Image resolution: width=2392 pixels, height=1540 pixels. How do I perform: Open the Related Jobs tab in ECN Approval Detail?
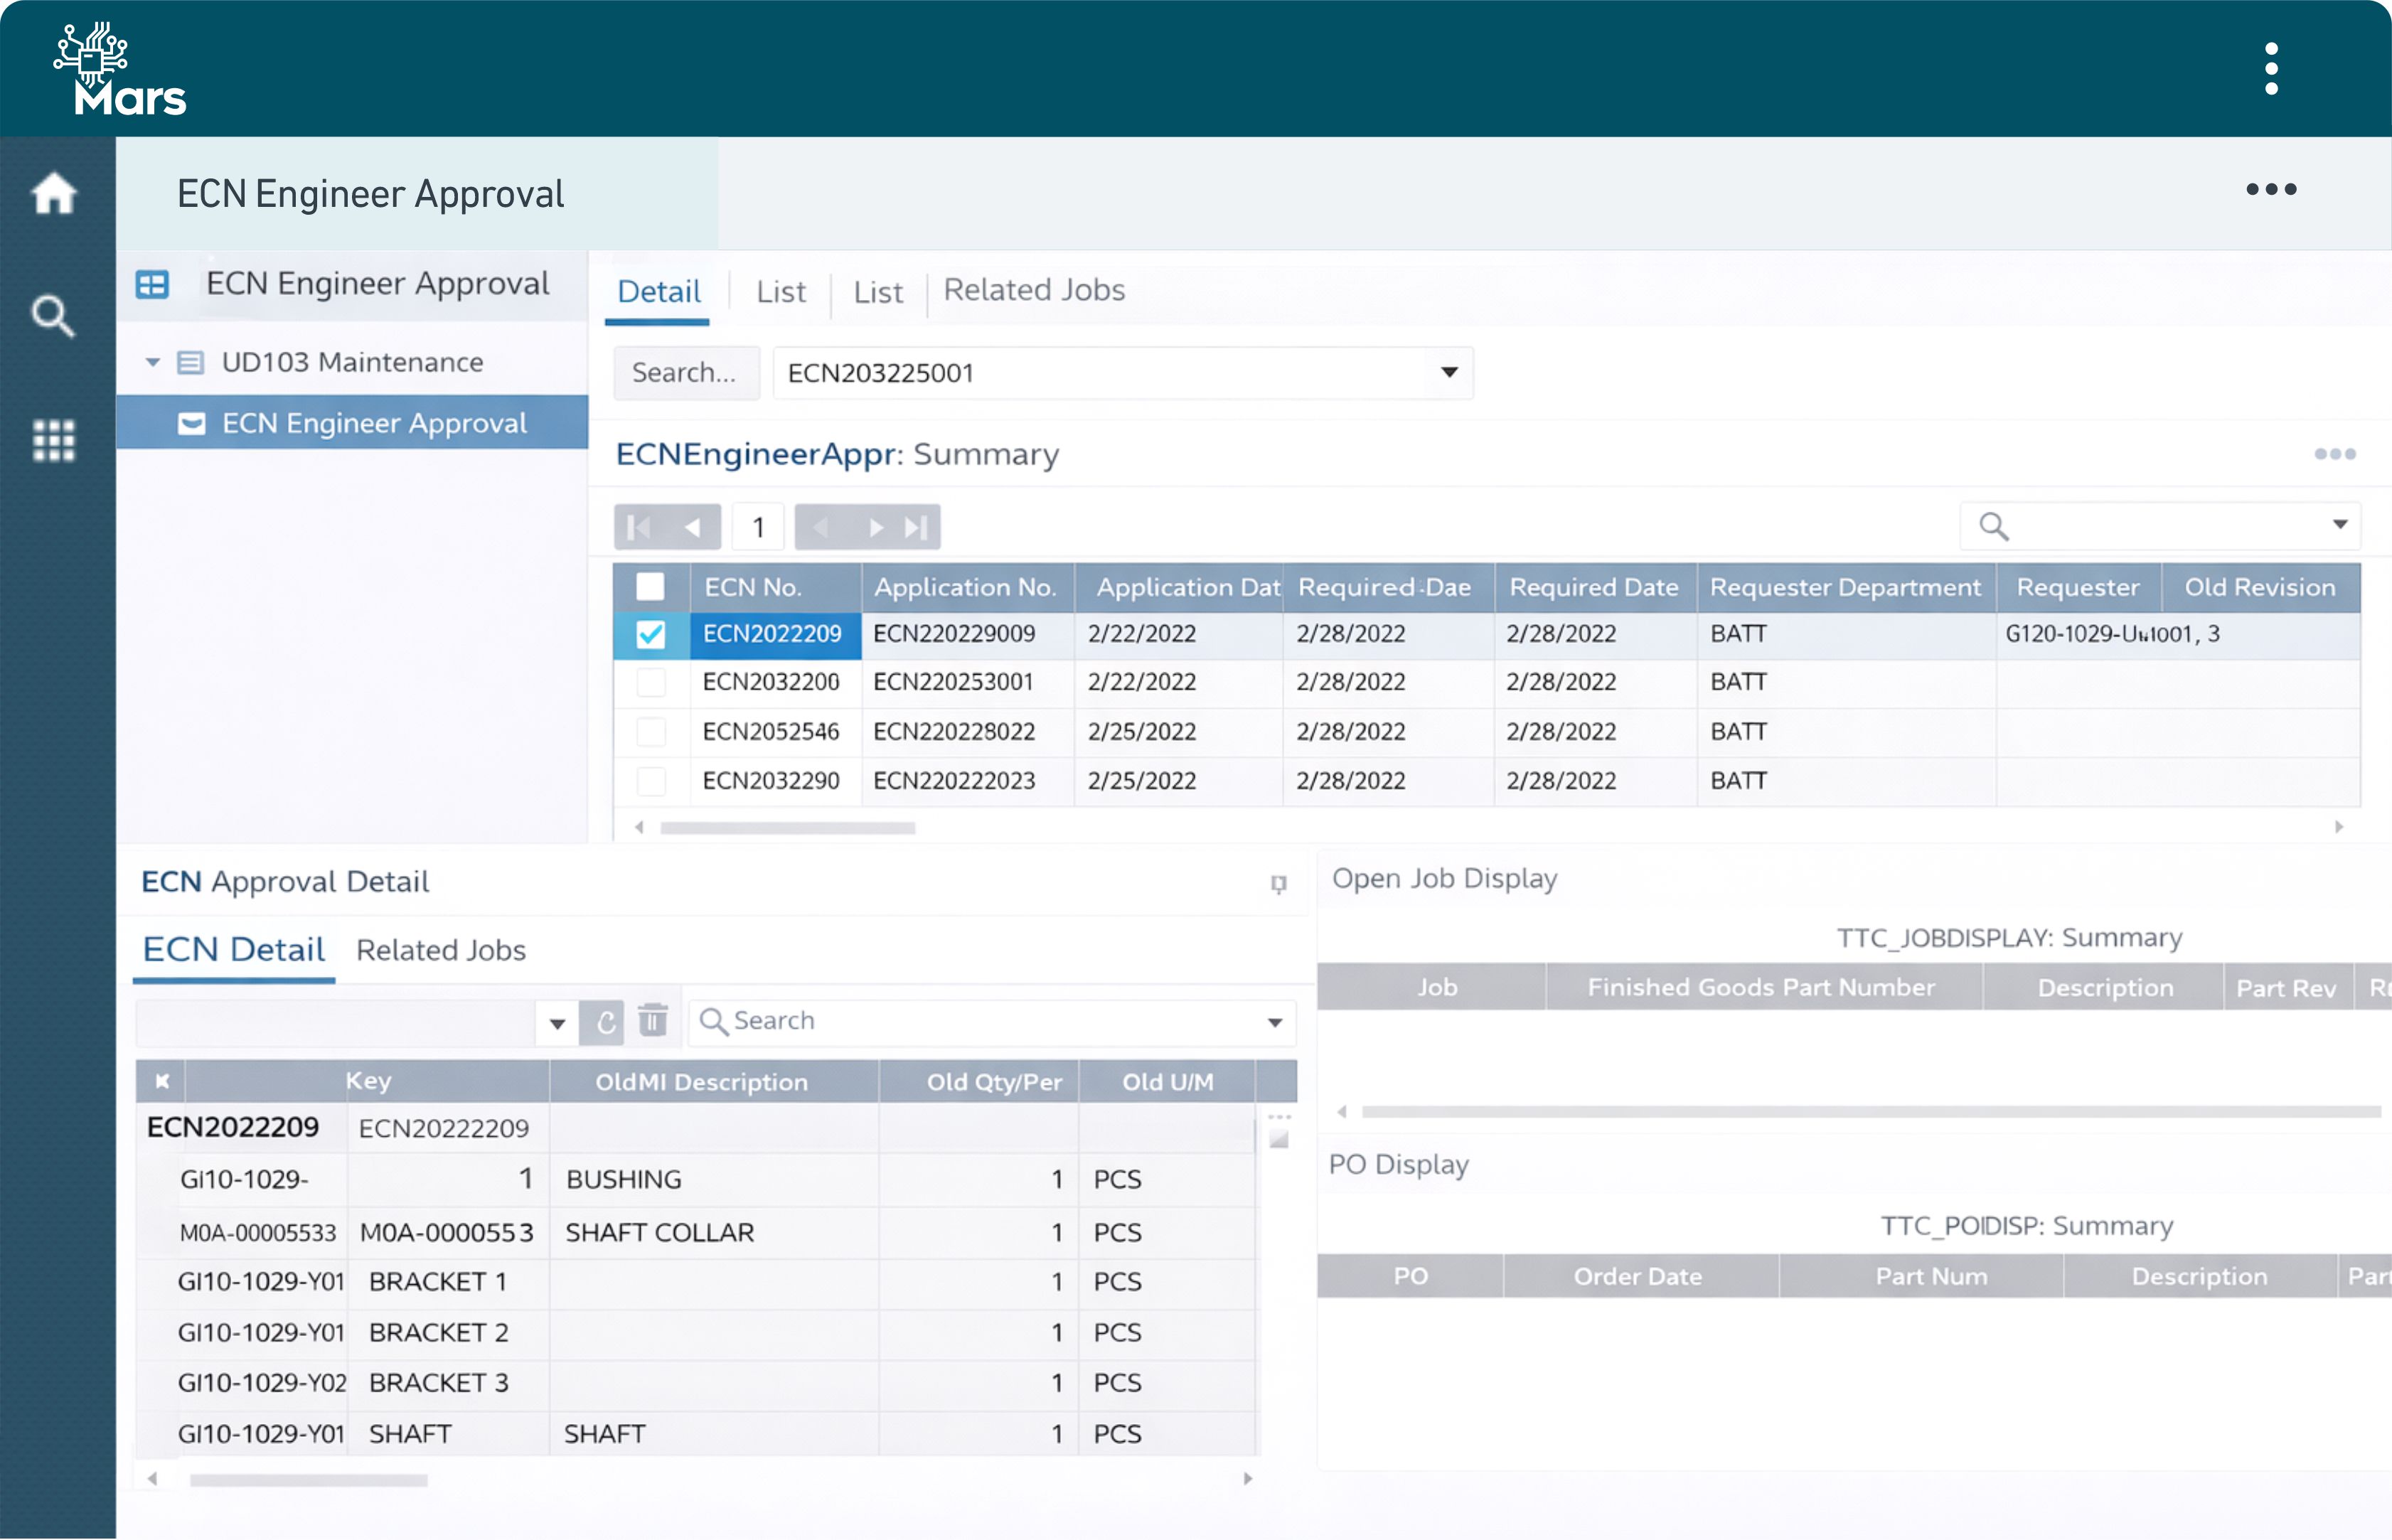[x=440, y=949]
